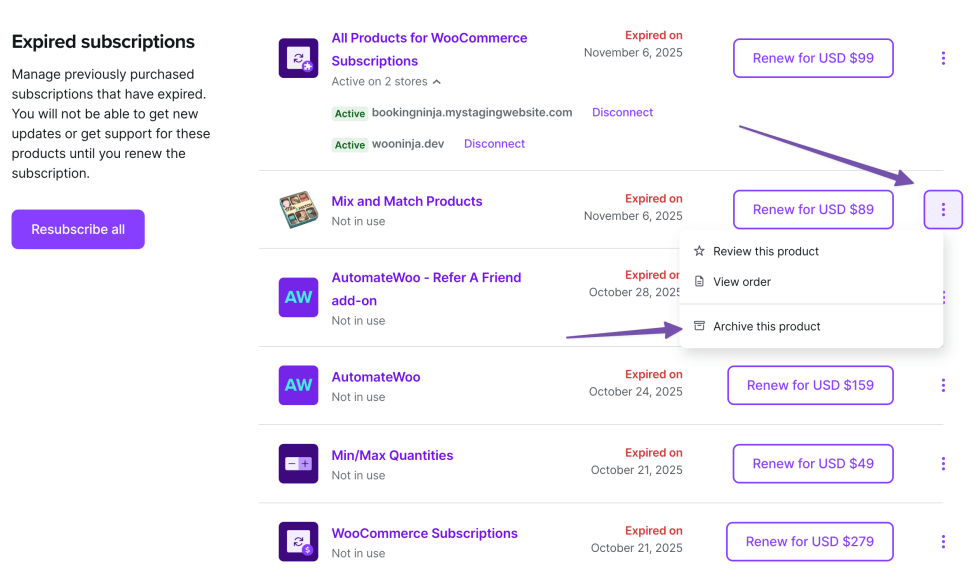
Task: Click the AutomateWoo Refer A Friend icon
Action: coord(298,297)
